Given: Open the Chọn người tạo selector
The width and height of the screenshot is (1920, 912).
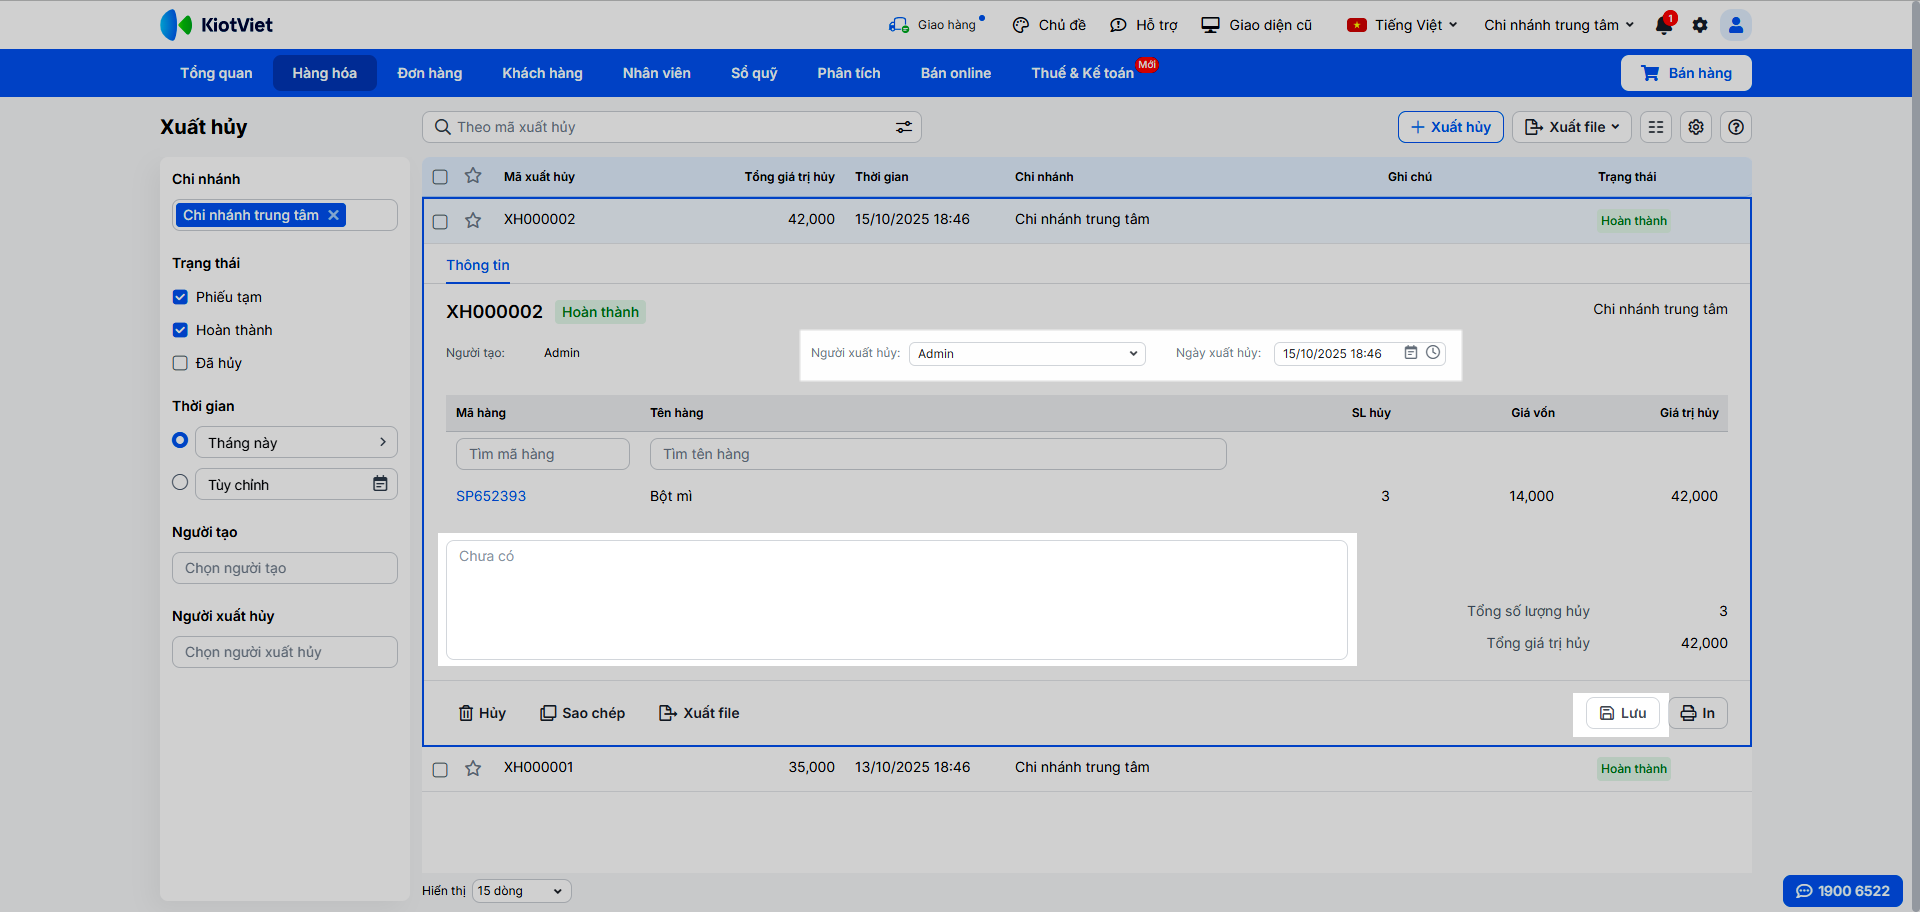Looking at the screenshot, I should coord(285,568).
